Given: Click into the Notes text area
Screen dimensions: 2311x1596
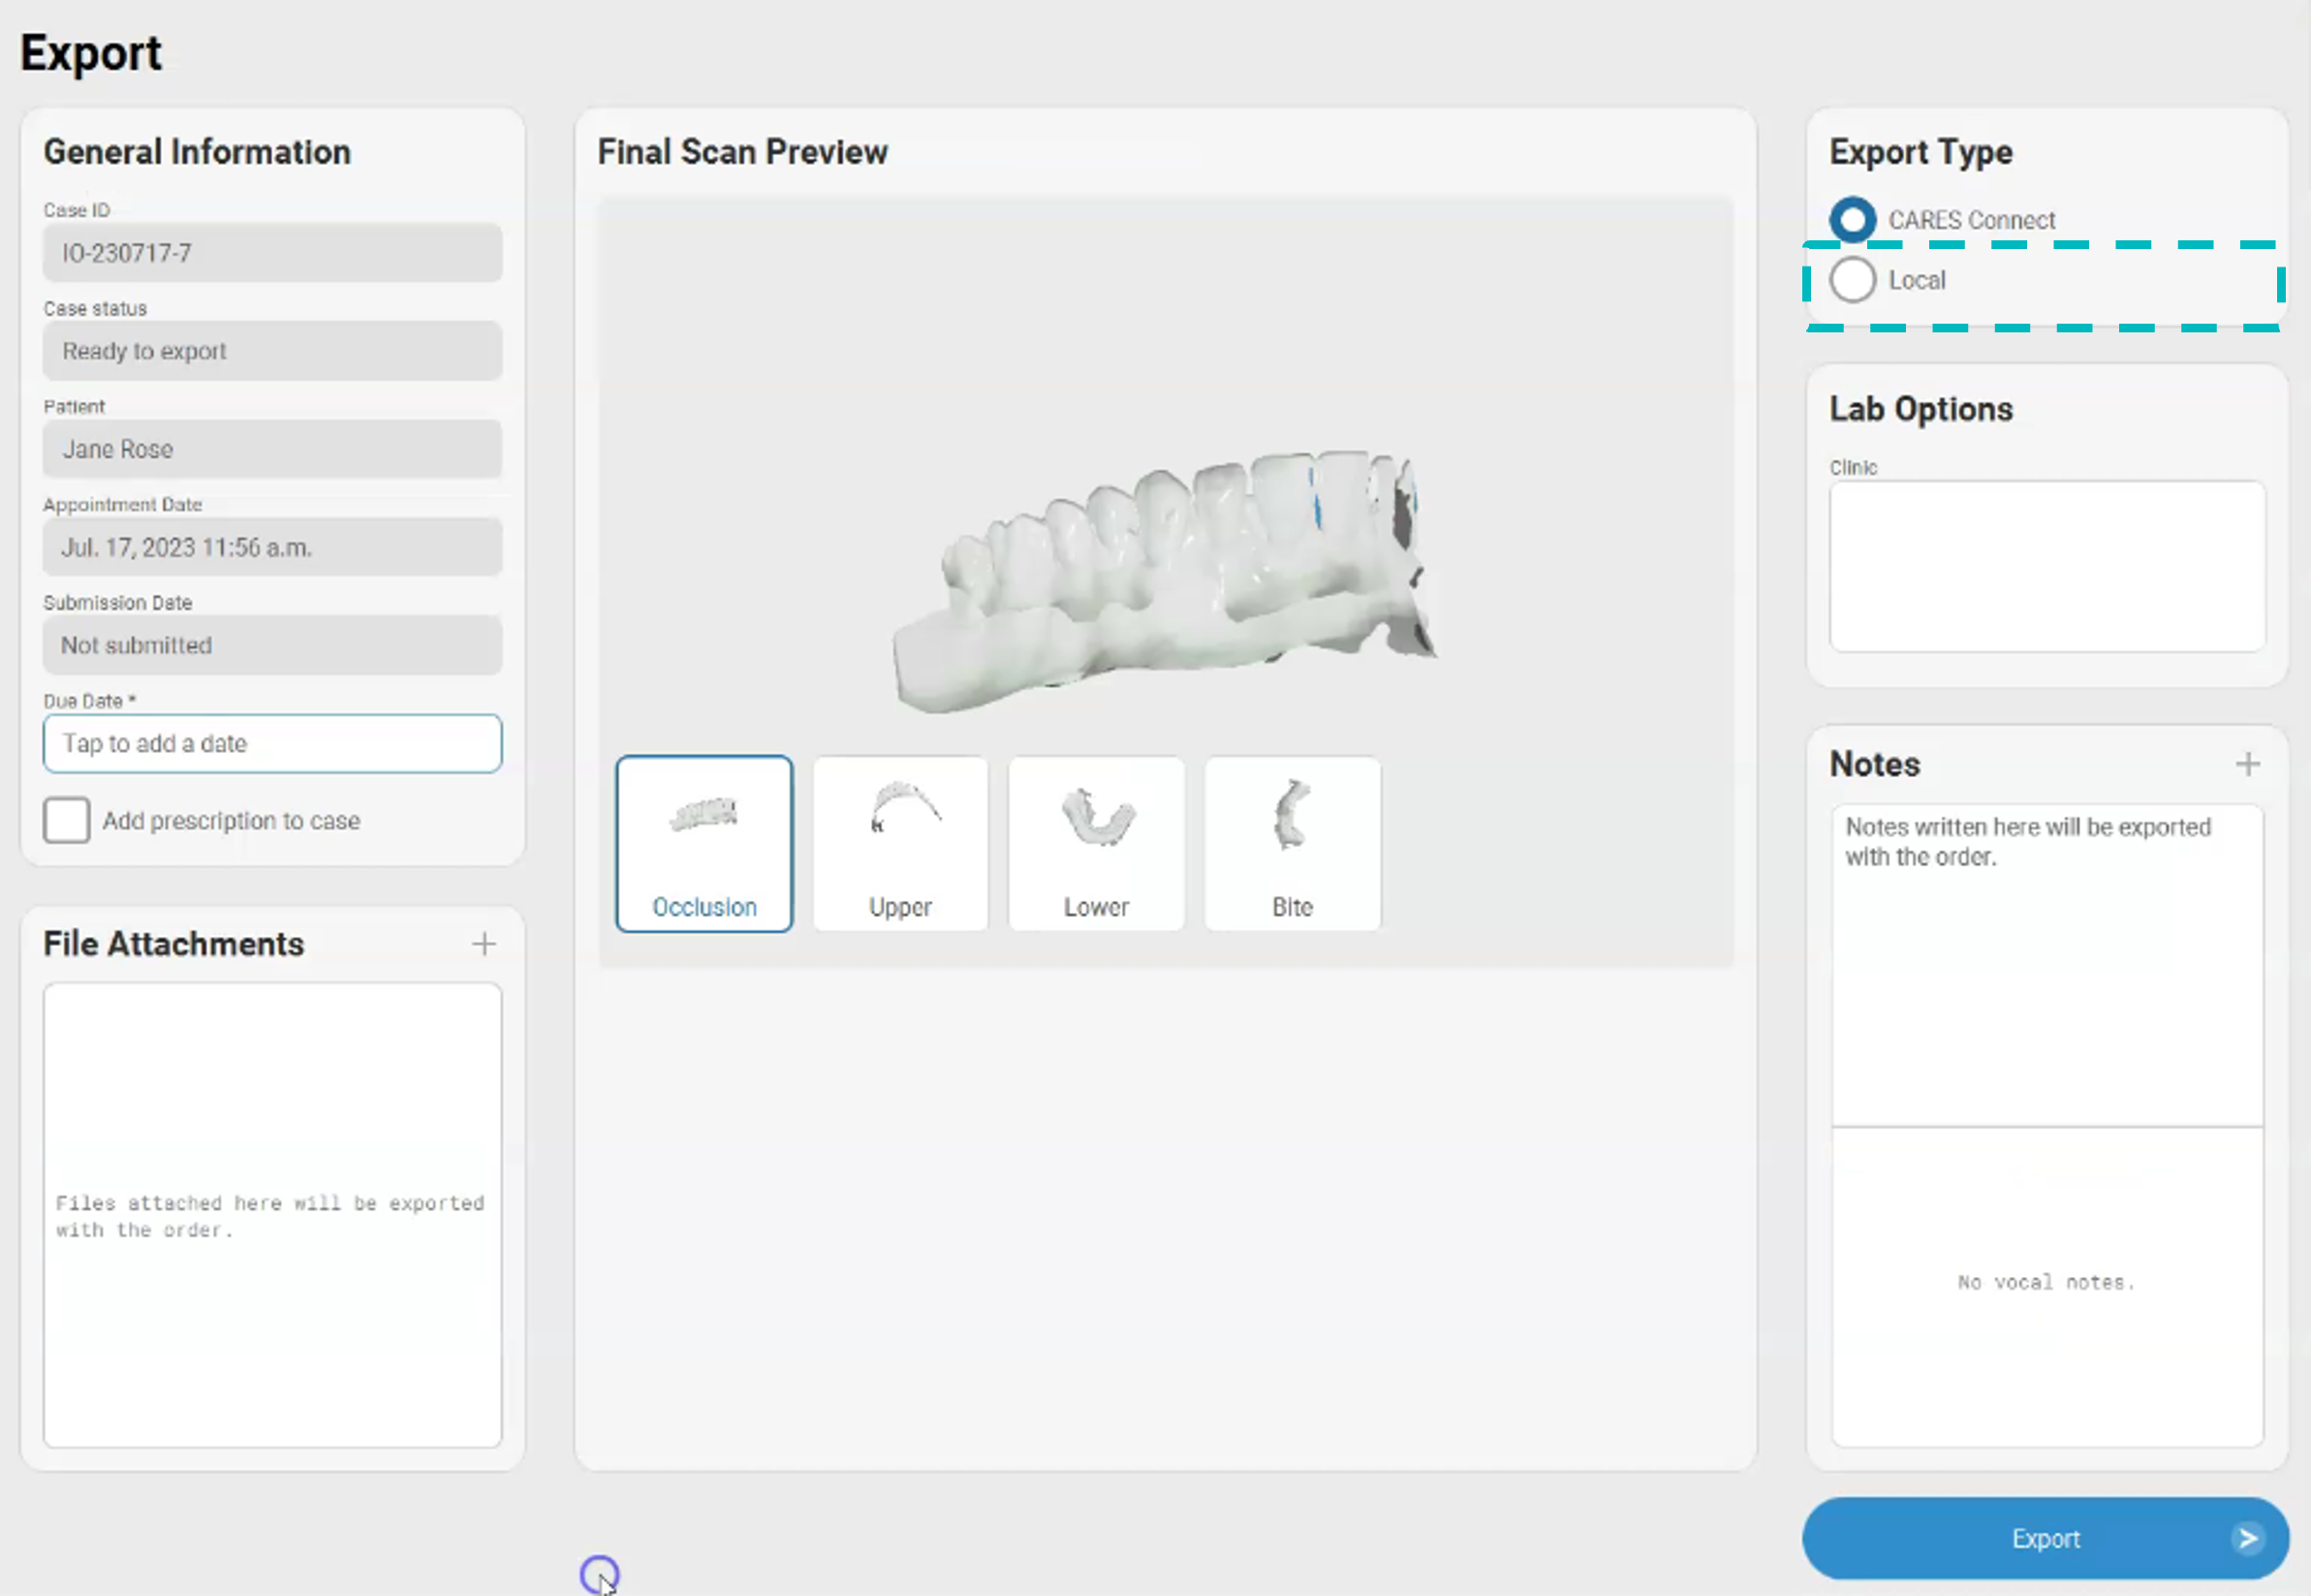Looking at the screenshot, I should (2047, 966).
